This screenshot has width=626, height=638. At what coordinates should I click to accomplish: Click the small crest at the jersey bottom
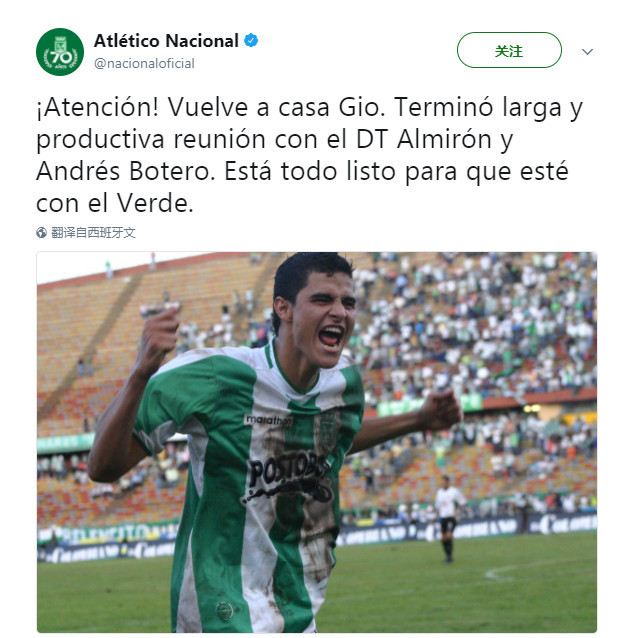coord(224,611)
